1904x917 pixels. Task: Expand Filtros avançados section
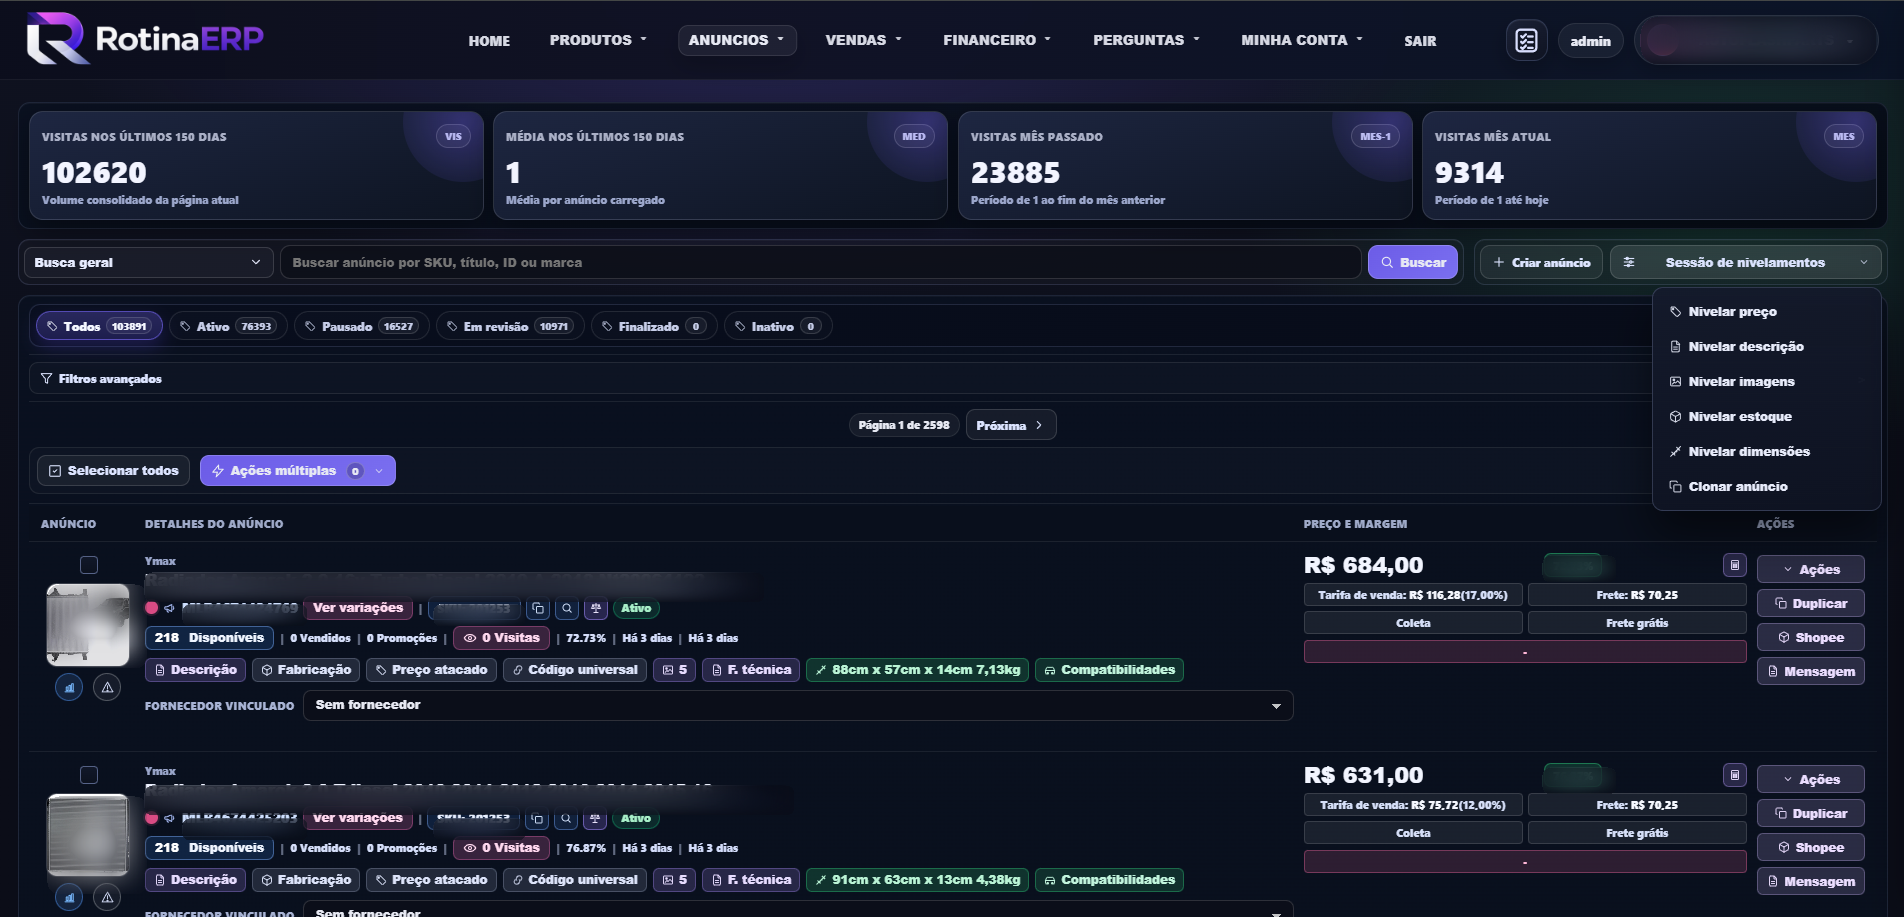click(101, 379)
